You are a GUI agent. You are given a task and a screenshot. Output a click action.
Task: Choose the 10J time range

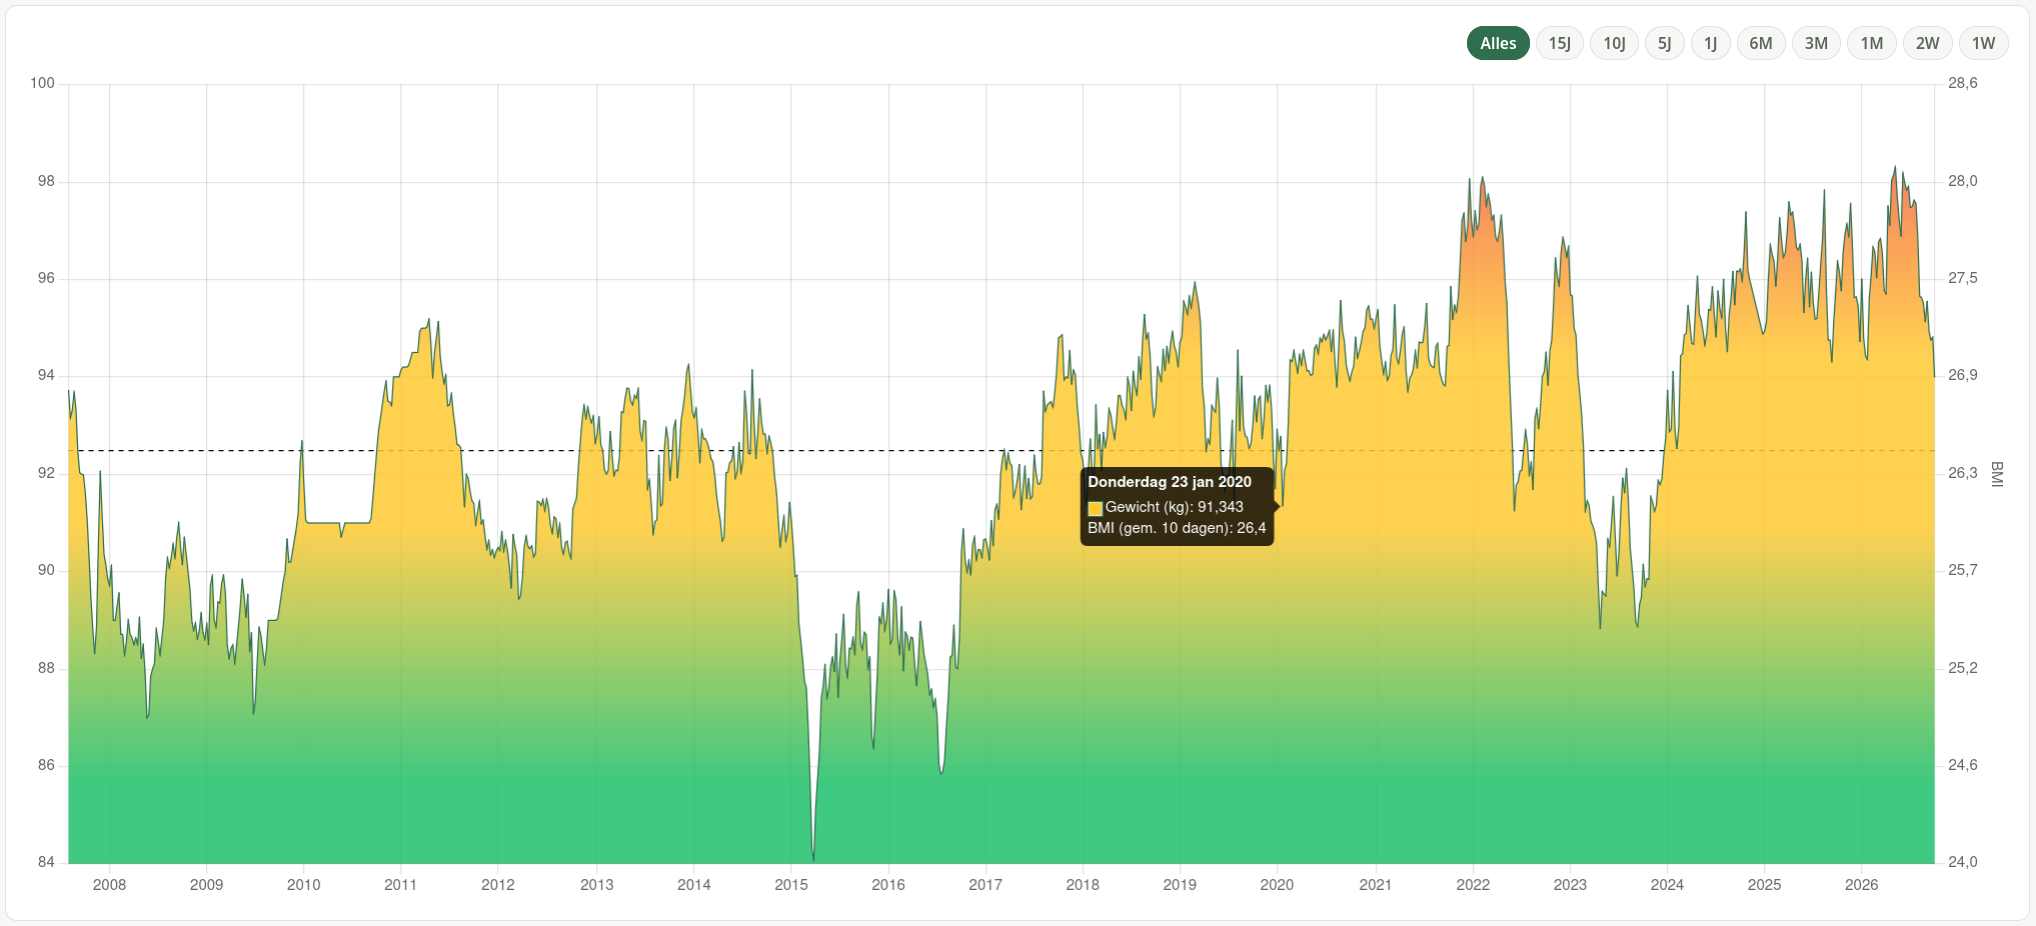pos(1614,43)
